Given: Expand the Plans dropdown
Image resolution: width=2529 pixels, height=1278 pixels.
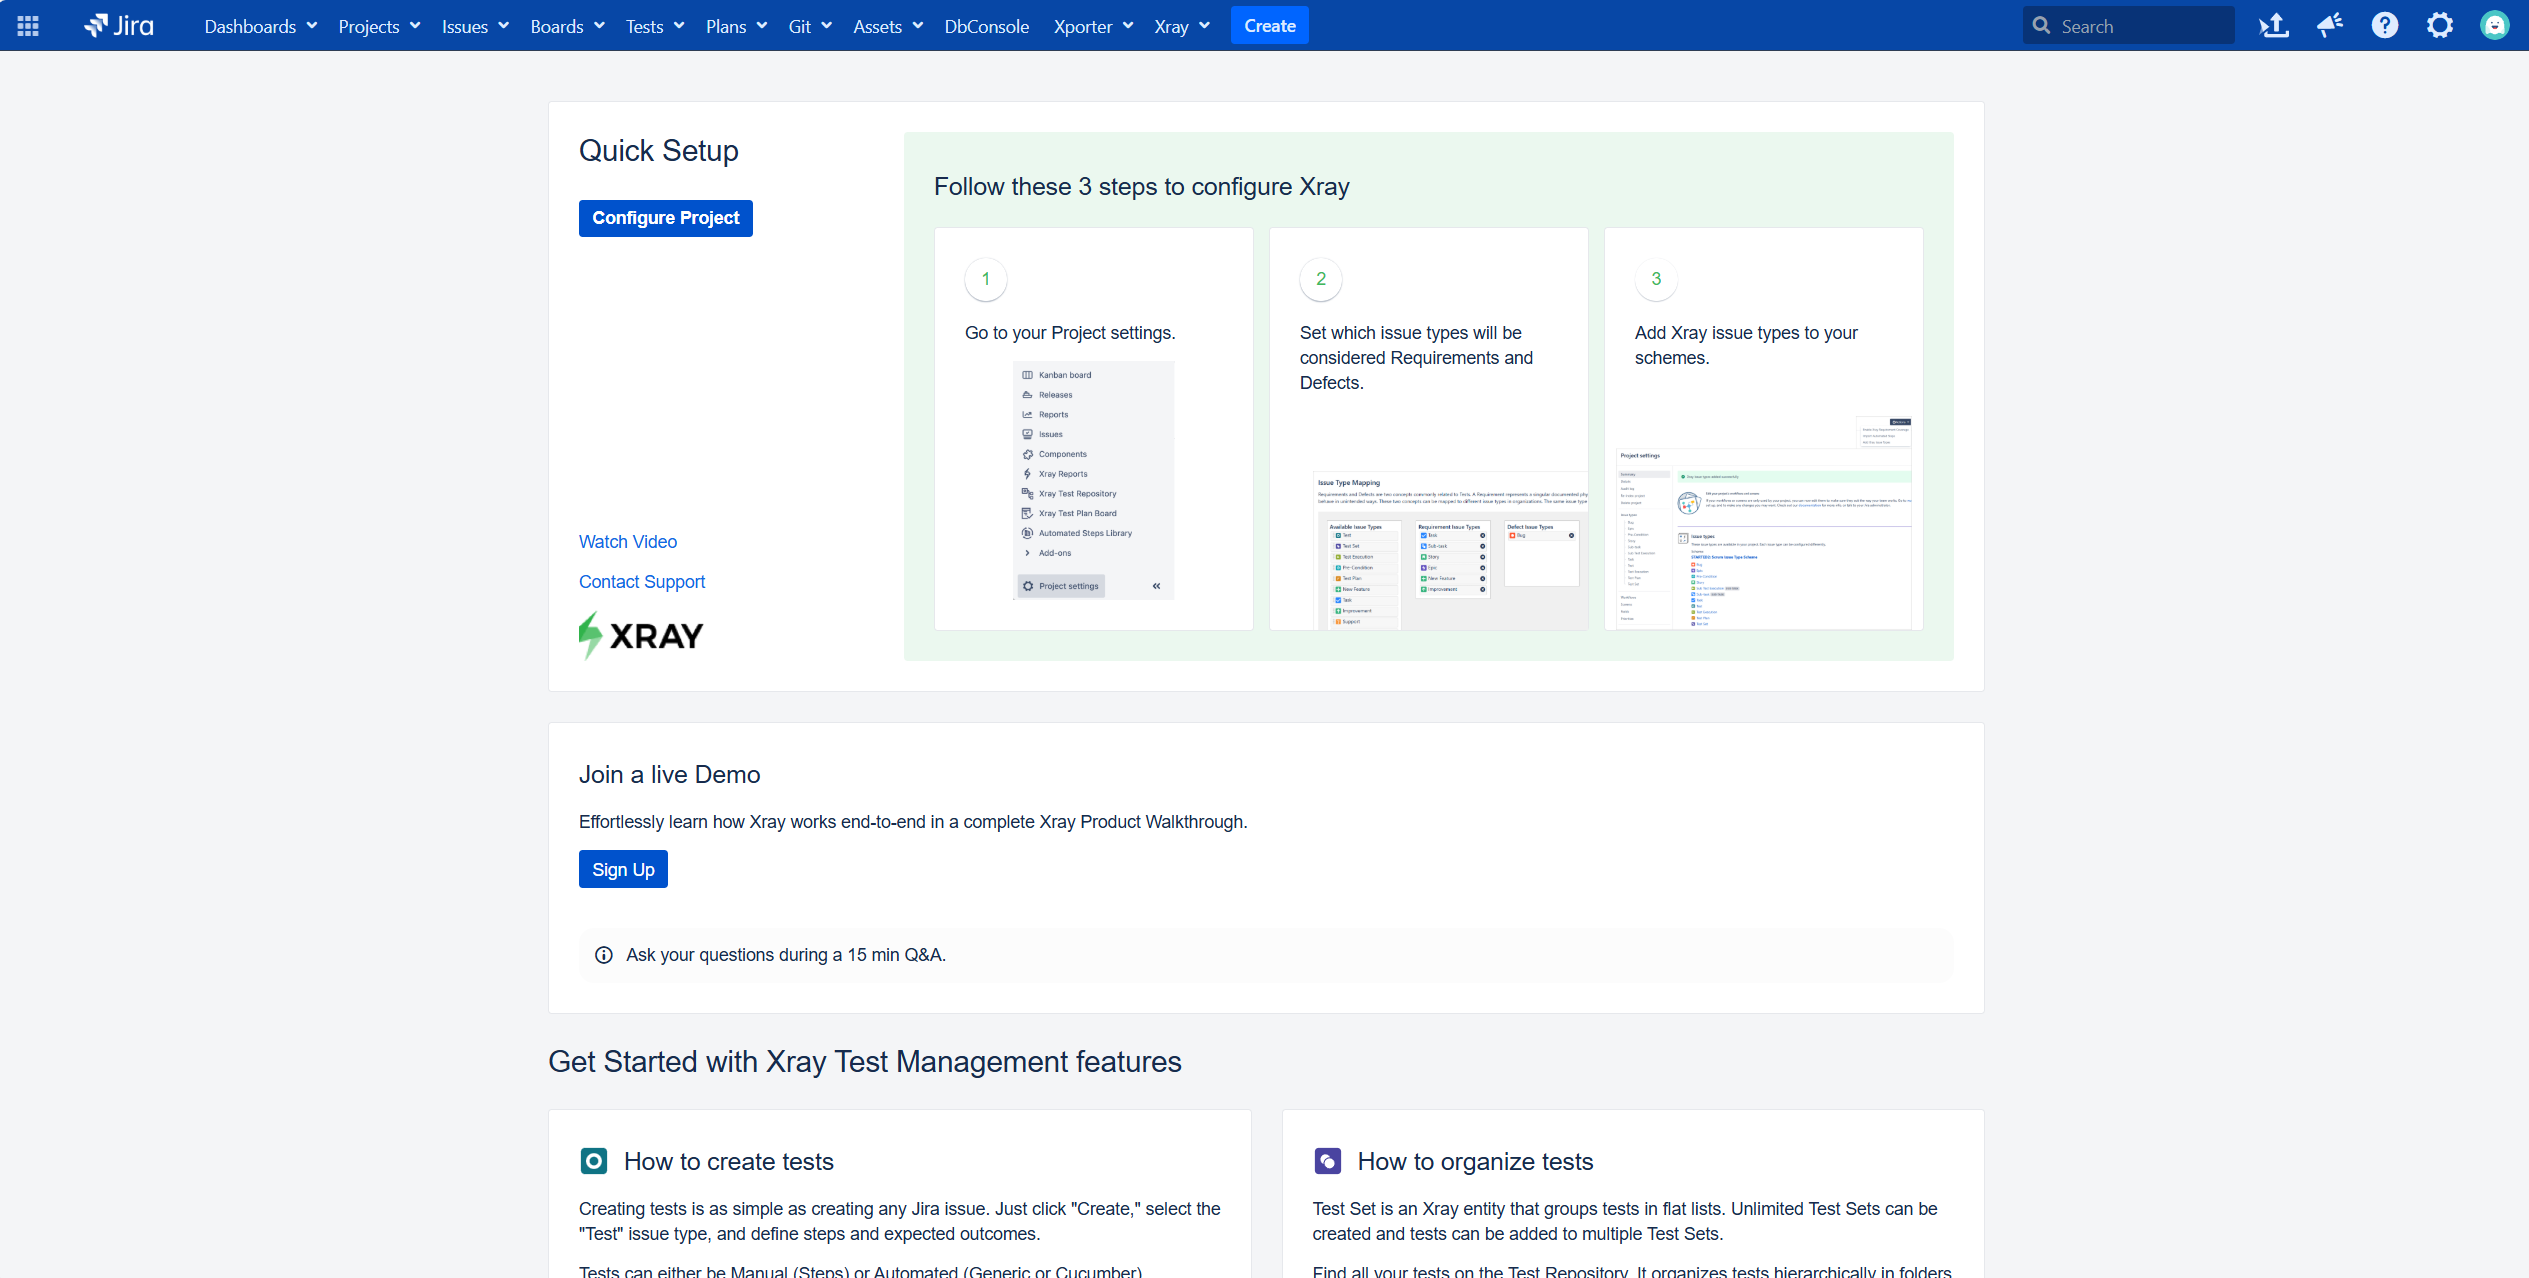Looking at the screenshot, I should tap(736, 26).
